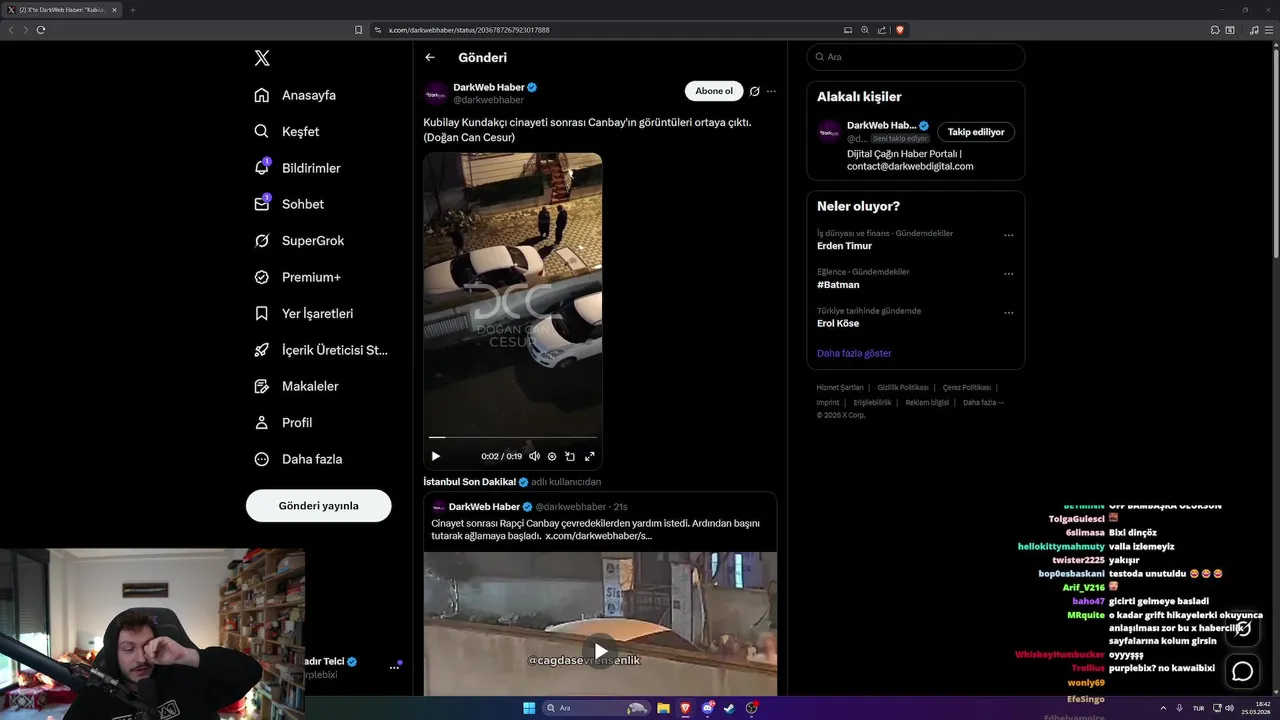The image size is (1280, 720).
Task: Open Gizlilik Politikası footer link
Action: pos(903,387)
